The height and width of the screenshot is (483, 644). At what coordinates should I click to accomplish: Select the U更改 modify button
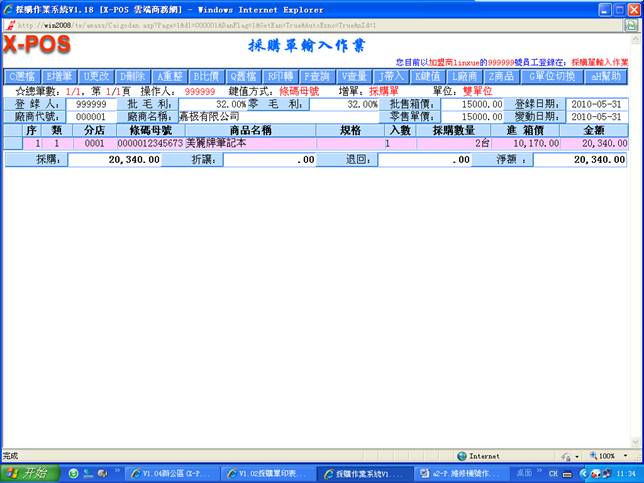(98, 76)
